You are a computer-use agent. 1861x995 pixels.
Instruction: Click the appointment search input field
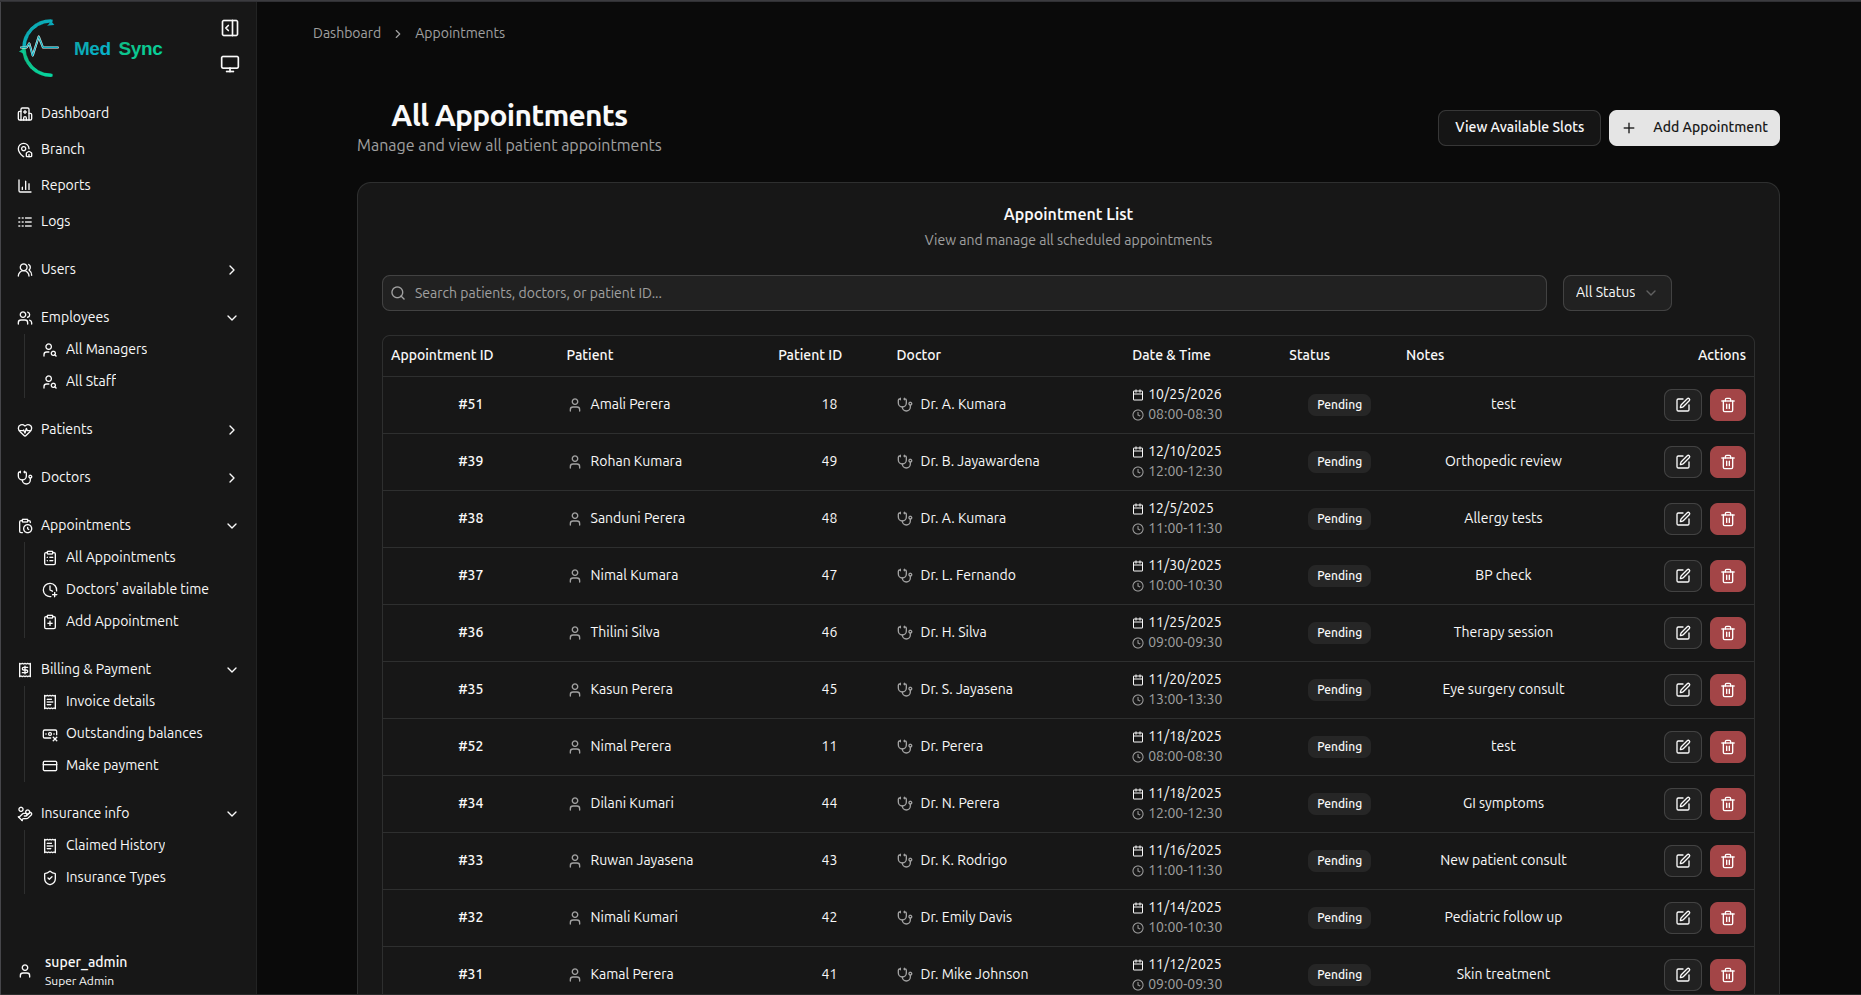[964, 293]
